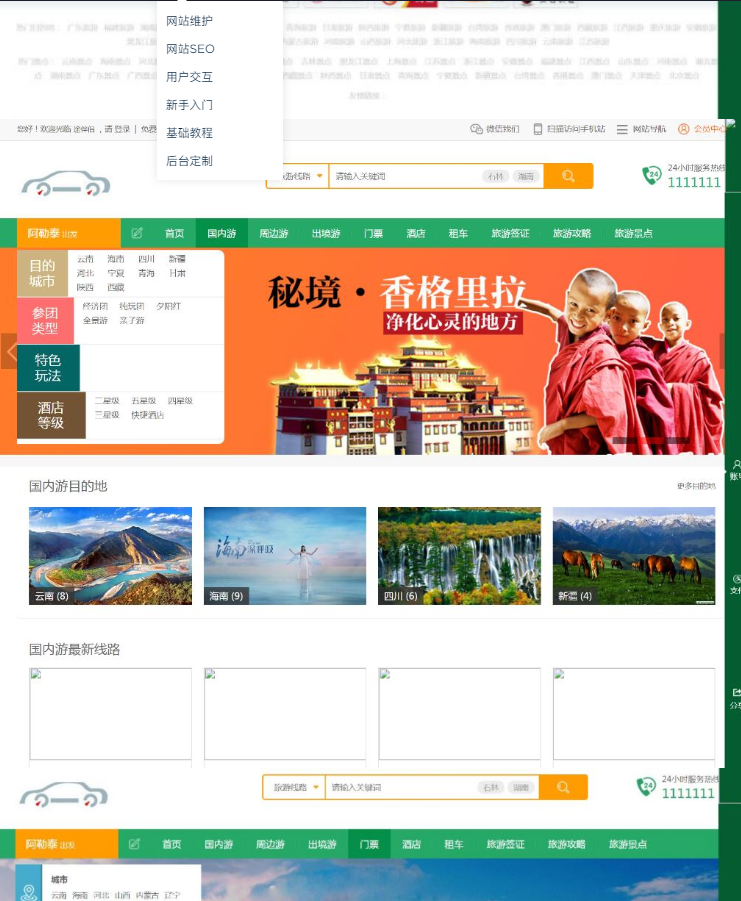Select 网站SEO from the open dropdown menu
Viewport: 741px width, 901px height.
pyautogui.click(x=190, y=49)
